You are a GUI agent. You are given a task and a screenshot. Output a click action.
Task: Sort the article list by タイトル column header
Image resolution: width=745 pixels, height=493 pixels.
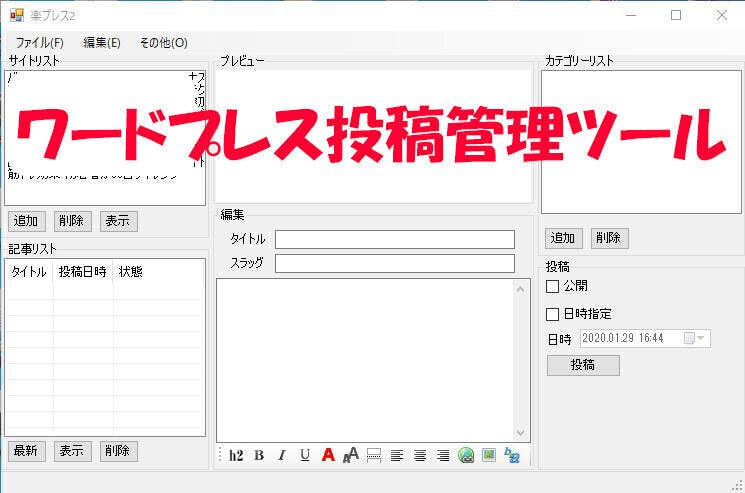[29, 272]
